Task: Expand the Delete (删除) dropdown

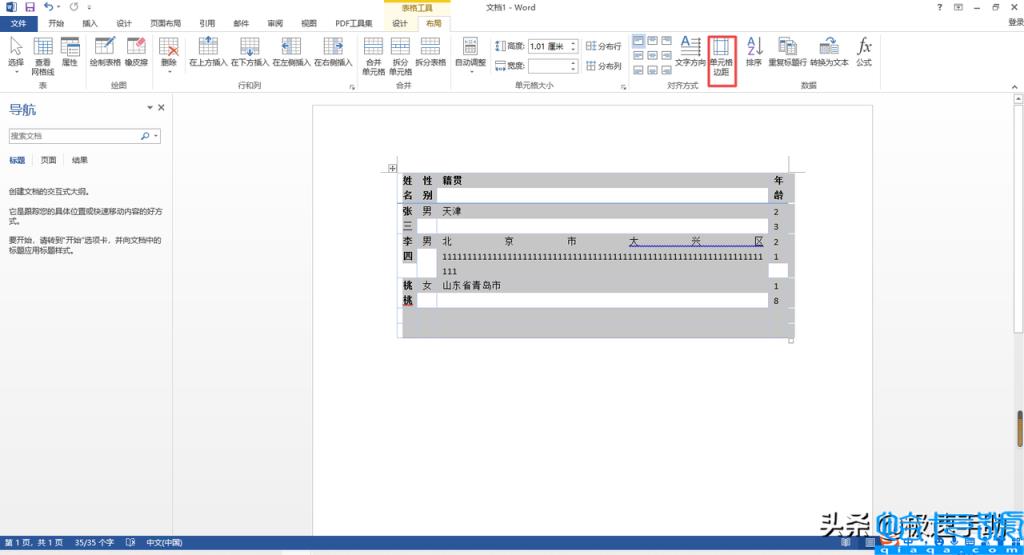Action: tap(169, 55)
